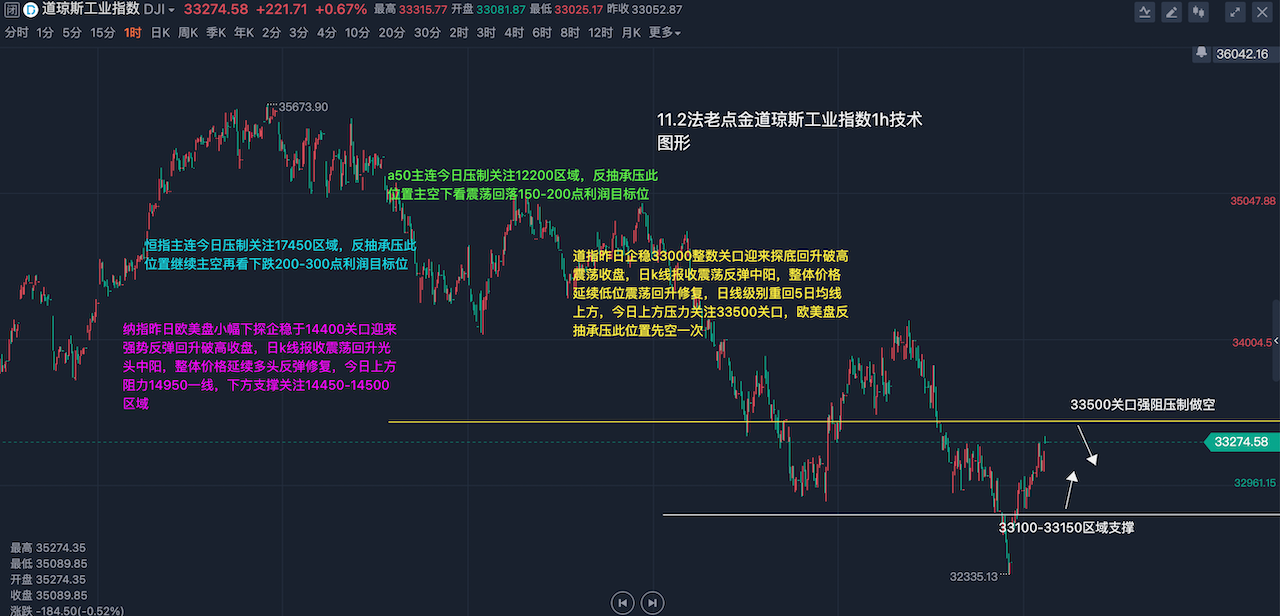Click the price alert bell icon
Screen dimensions: 1280x616
1201,54
